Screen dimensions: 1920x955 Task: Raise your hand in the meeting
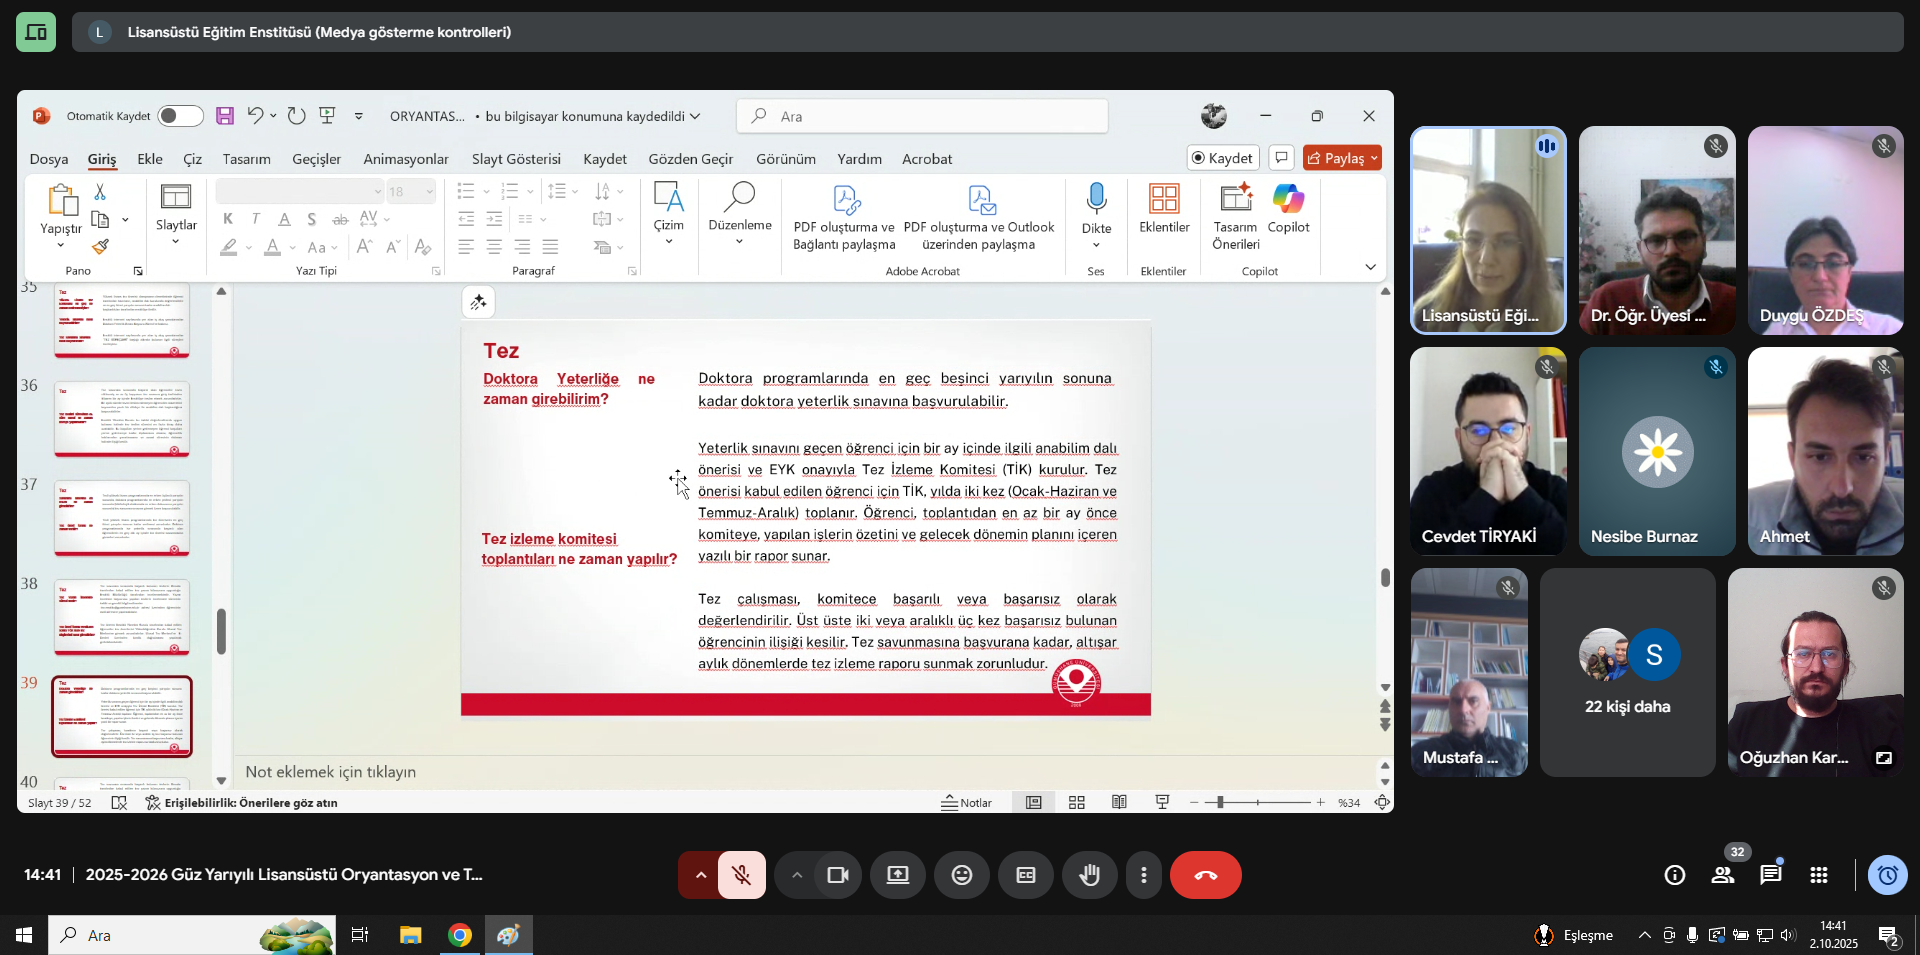[x=1089, y=875]
